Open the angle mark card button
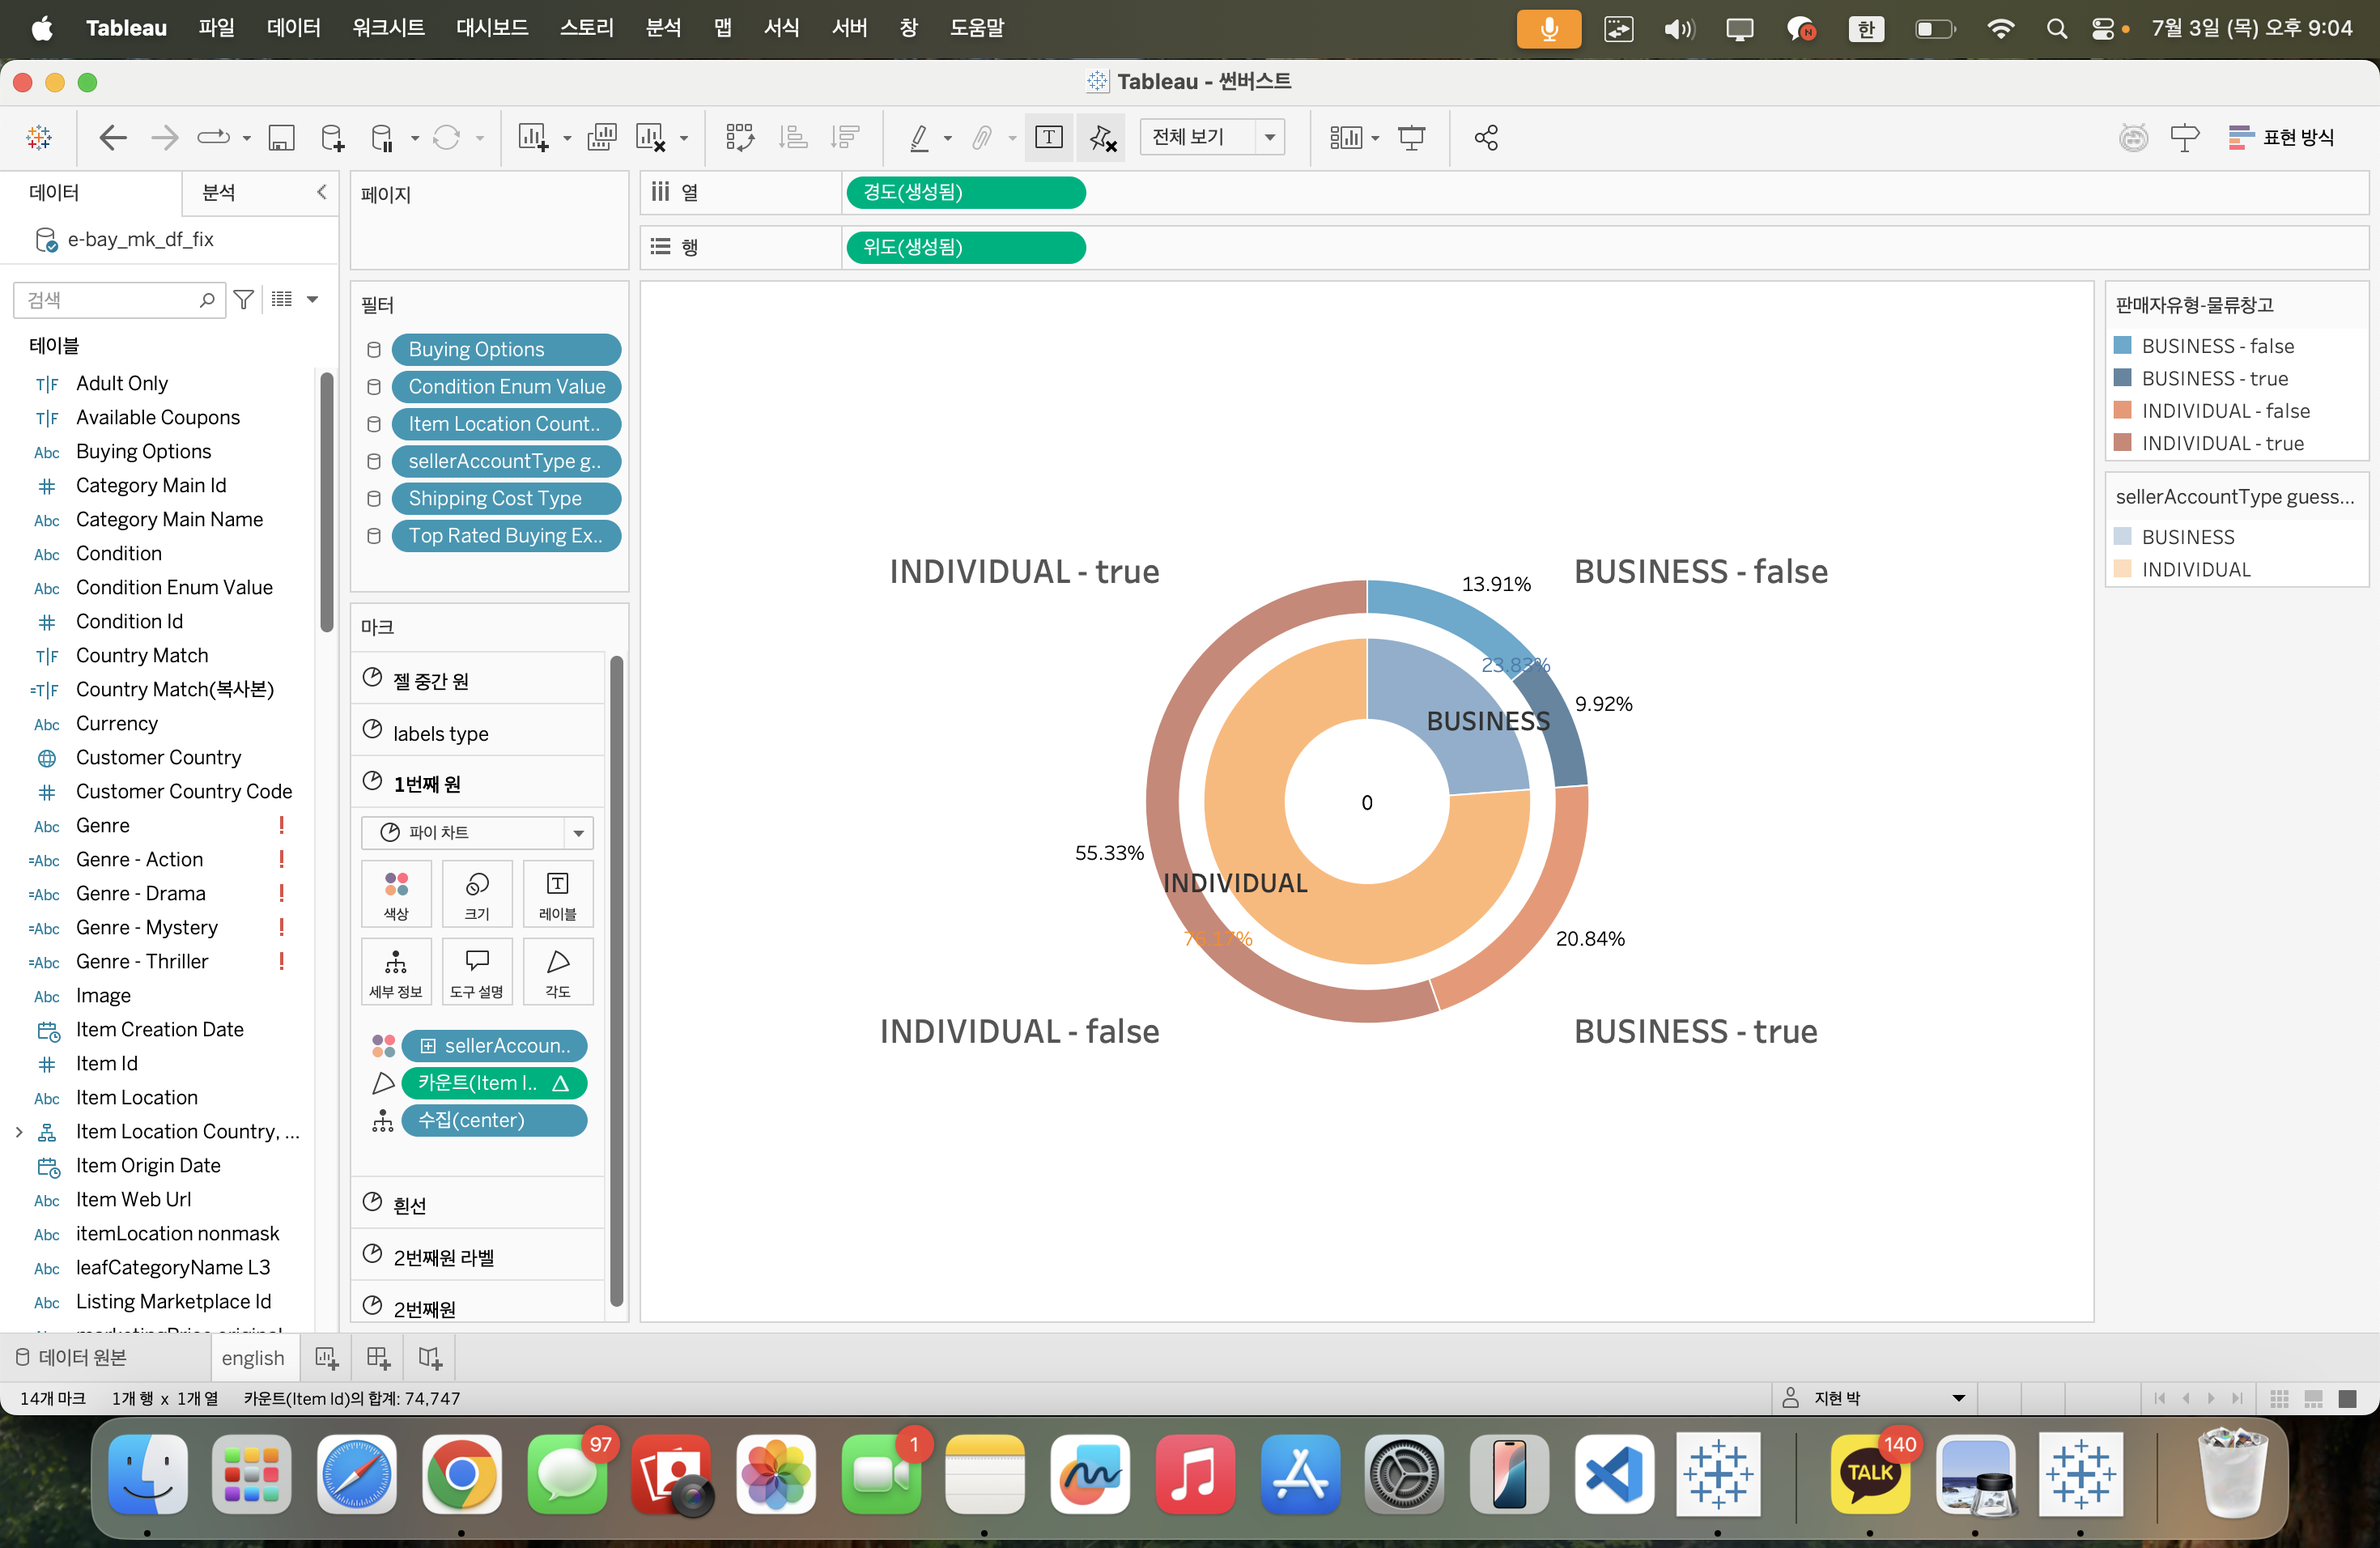The image size is (2380, 1548). 558,972
